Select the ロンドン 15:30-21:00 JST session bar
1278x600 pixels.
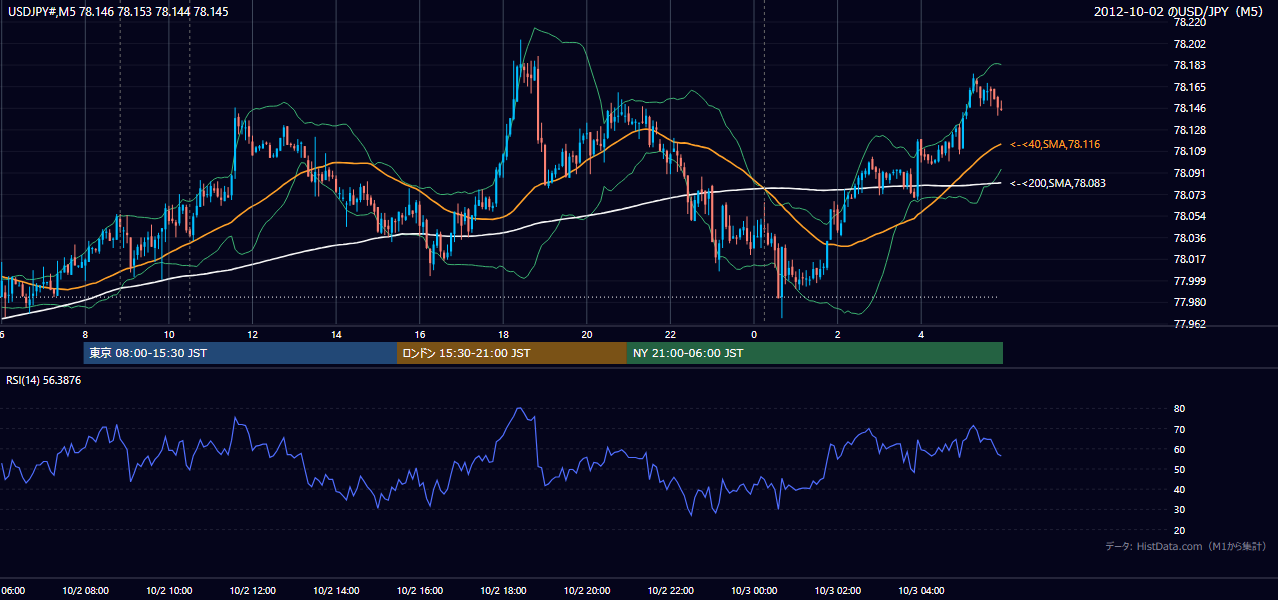pyautogui.click(x=512, y=353)
